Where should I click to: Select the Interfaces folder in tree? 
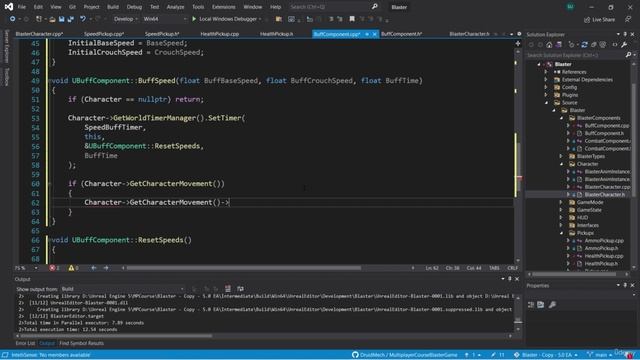tap(587, 225)
